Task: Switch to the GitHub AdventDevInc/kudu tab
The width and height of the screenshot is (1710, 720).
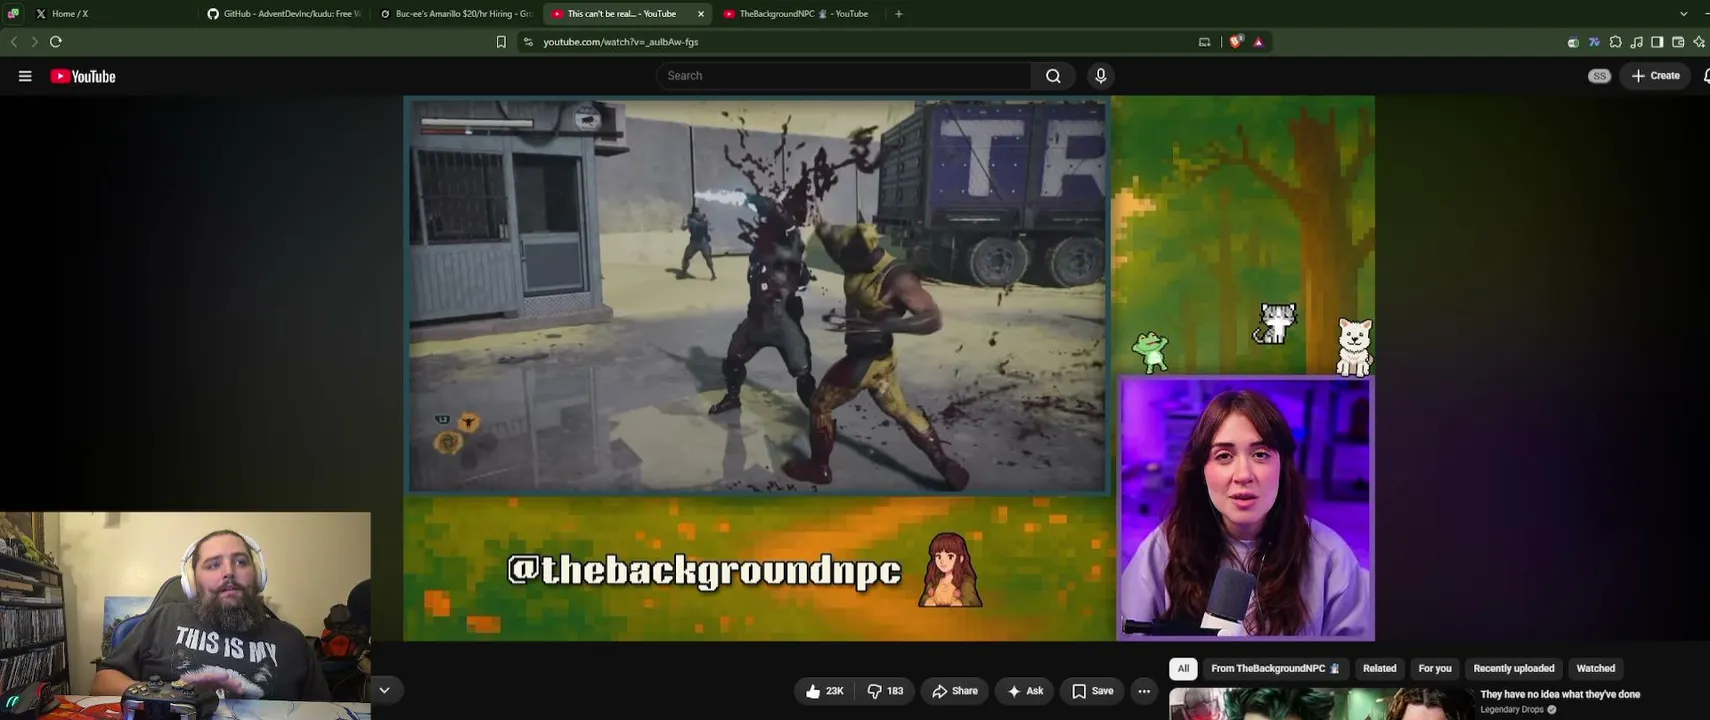Action: [284, 14]
